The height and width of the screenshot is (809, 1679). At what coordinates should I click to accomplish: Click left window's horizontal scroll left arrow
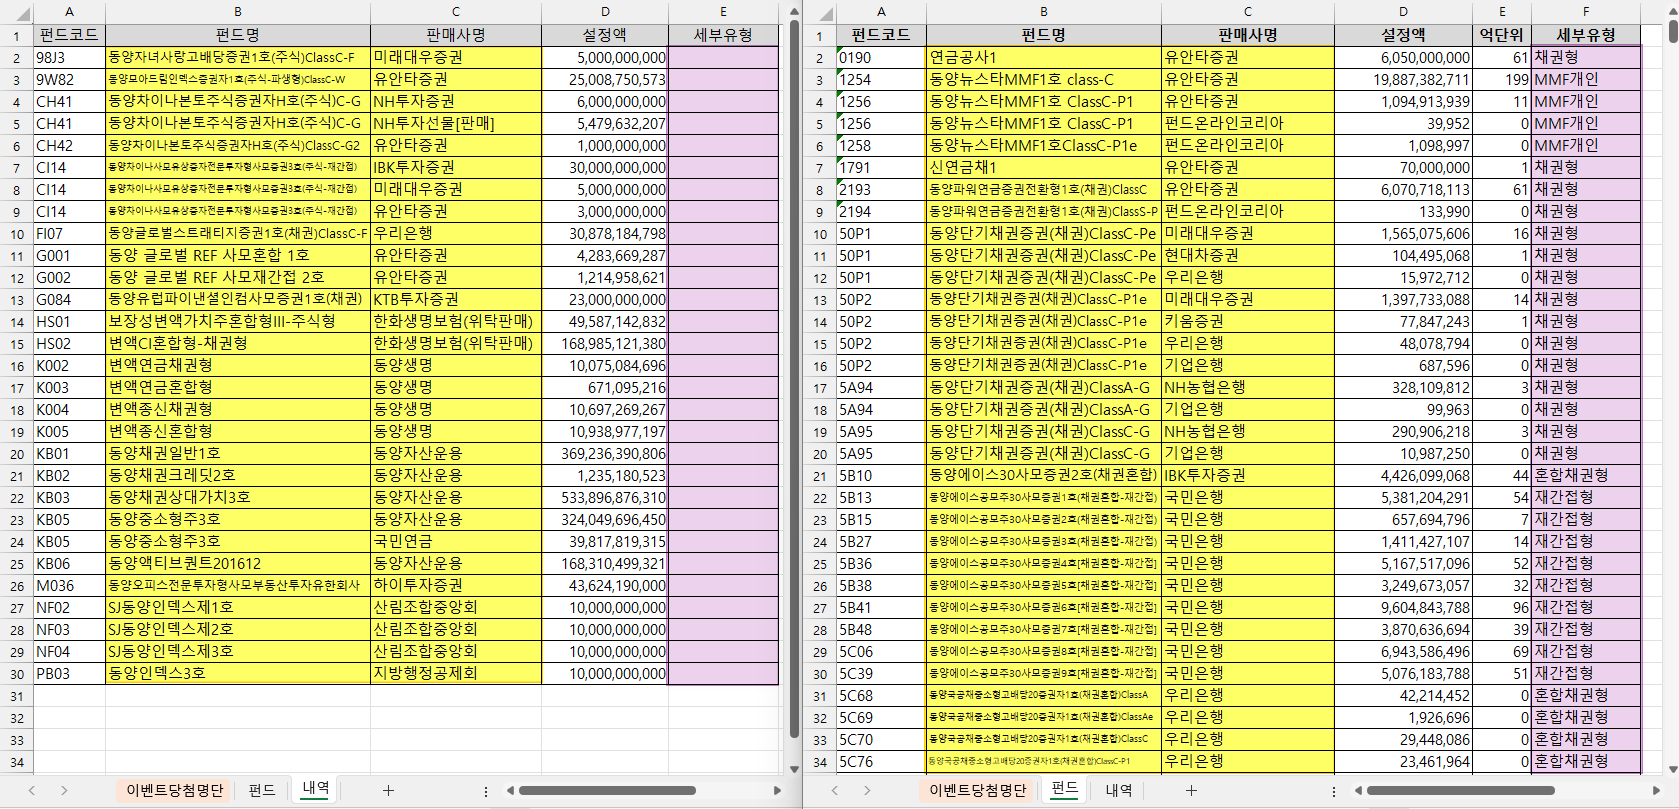pos(511,790)
